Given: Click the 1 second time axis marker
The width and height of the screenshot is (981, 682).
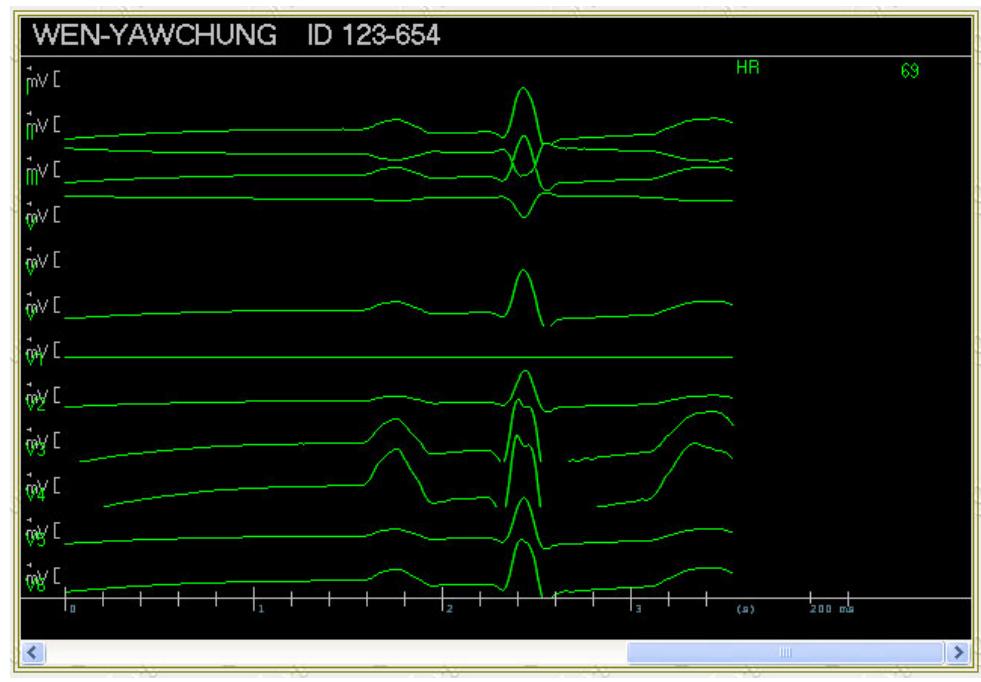Looking at the screenshot, I should pyautogui.click(x=261, y=609).
